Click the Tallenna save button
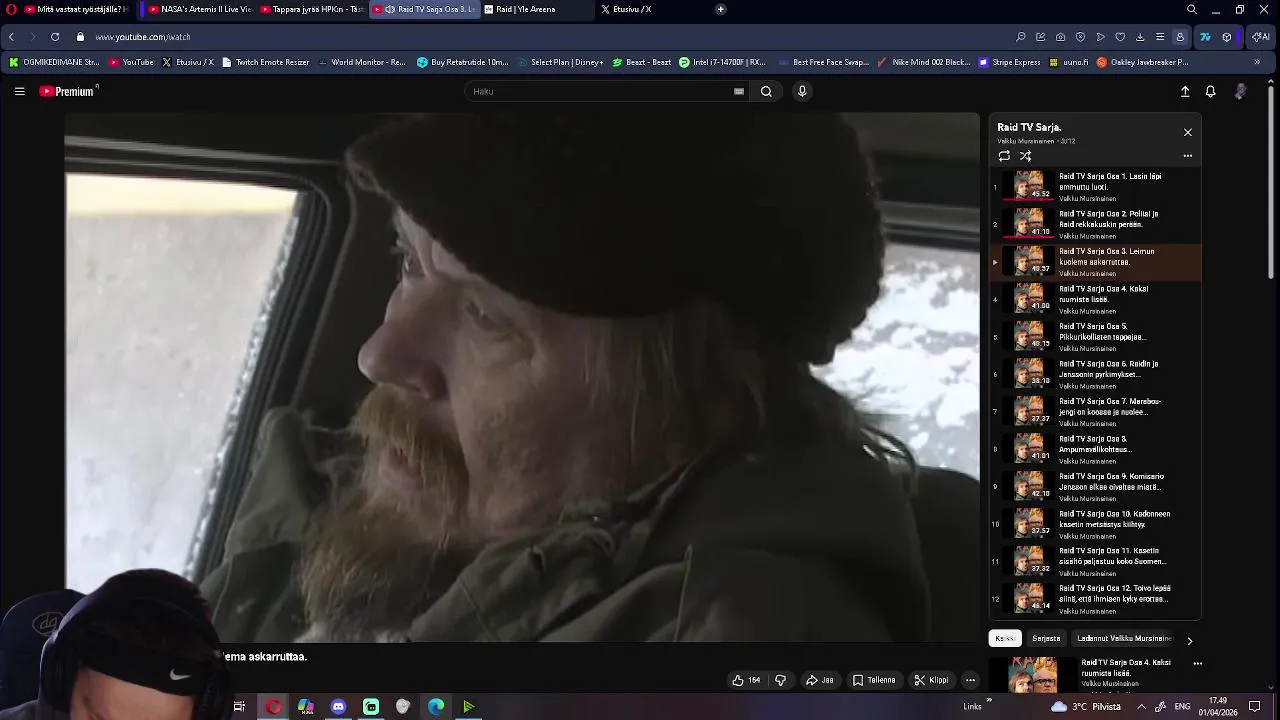This screenshot has width=1280, height=720. pyautogui.click(x=874, y=680)
